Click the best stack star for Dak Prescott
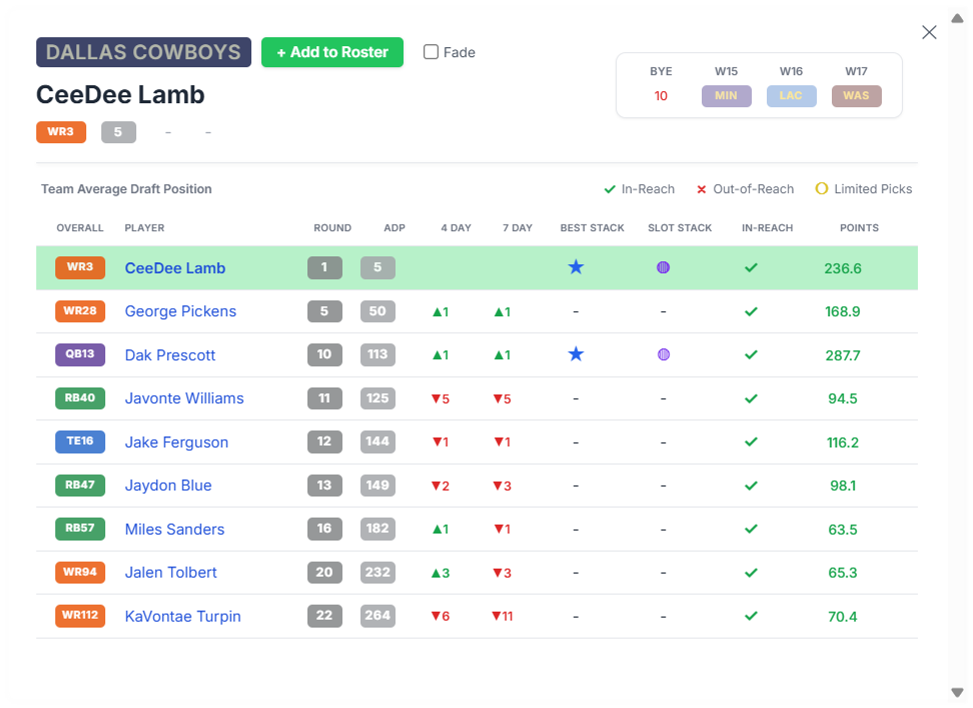The width and height of the screenshot is (973, 708). point(576,354)
